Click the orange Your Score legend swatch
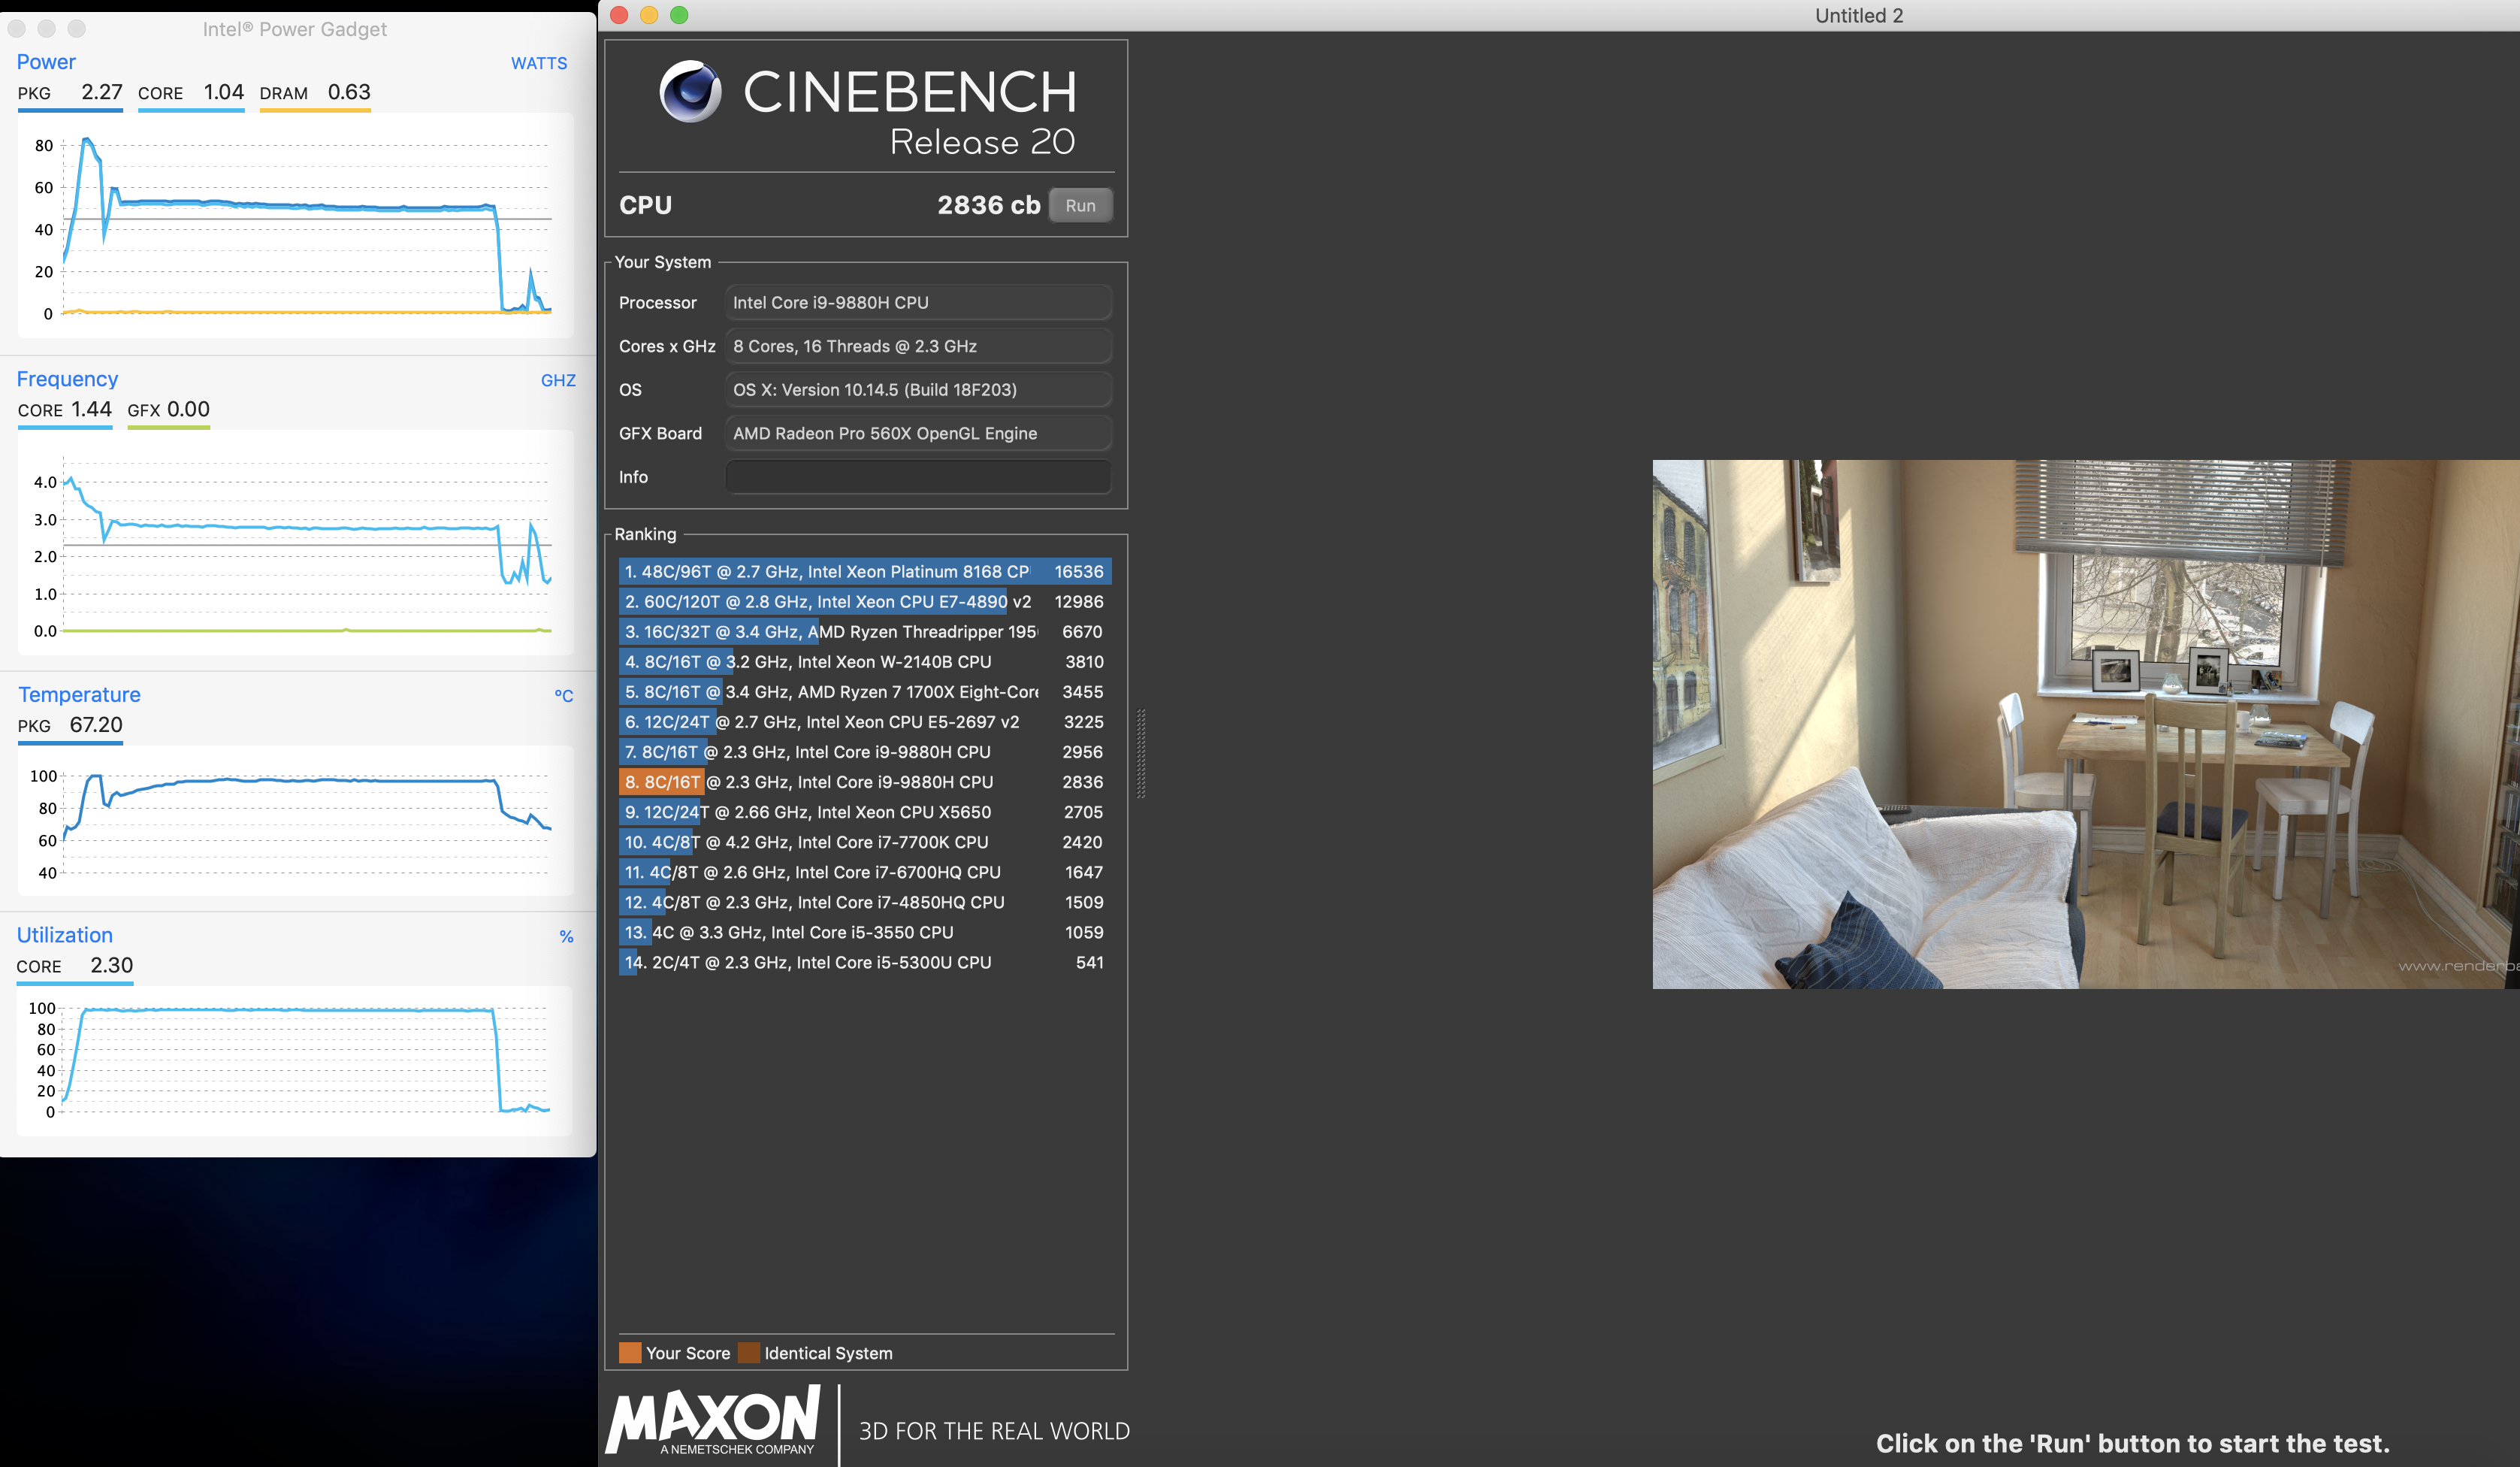Viewport: 2520px width, 1467px height. (630, 1353)
